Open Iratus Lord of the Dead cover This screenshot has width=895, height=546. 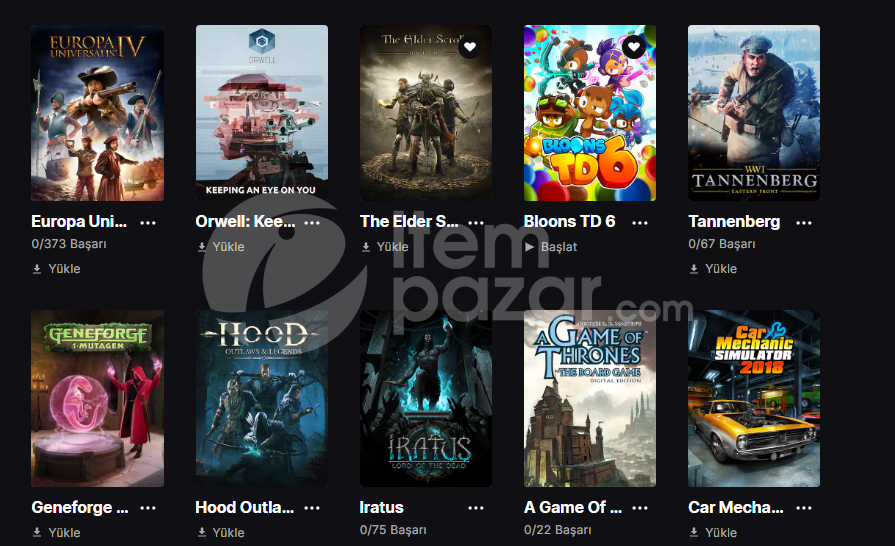pos(426,398)
